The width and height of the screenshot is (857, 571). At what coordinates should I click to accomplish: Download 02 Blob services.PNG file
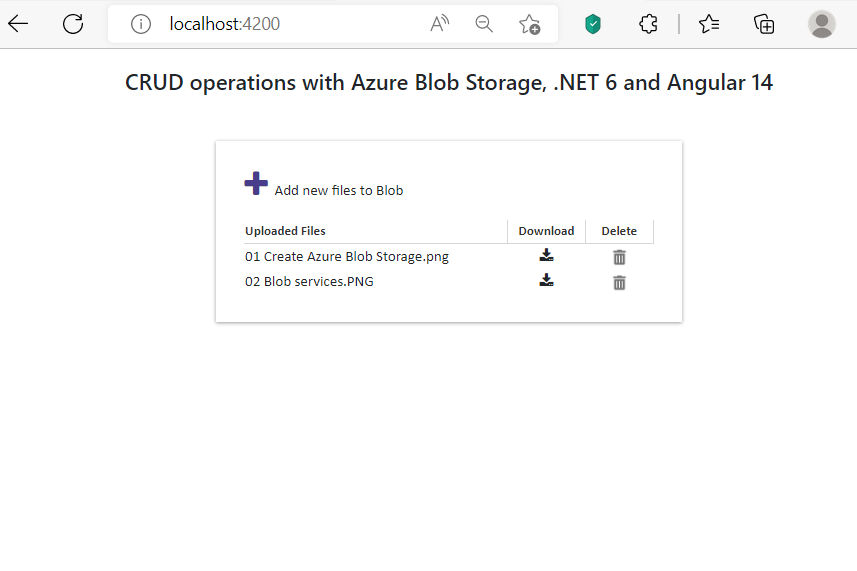click(546, 281)
